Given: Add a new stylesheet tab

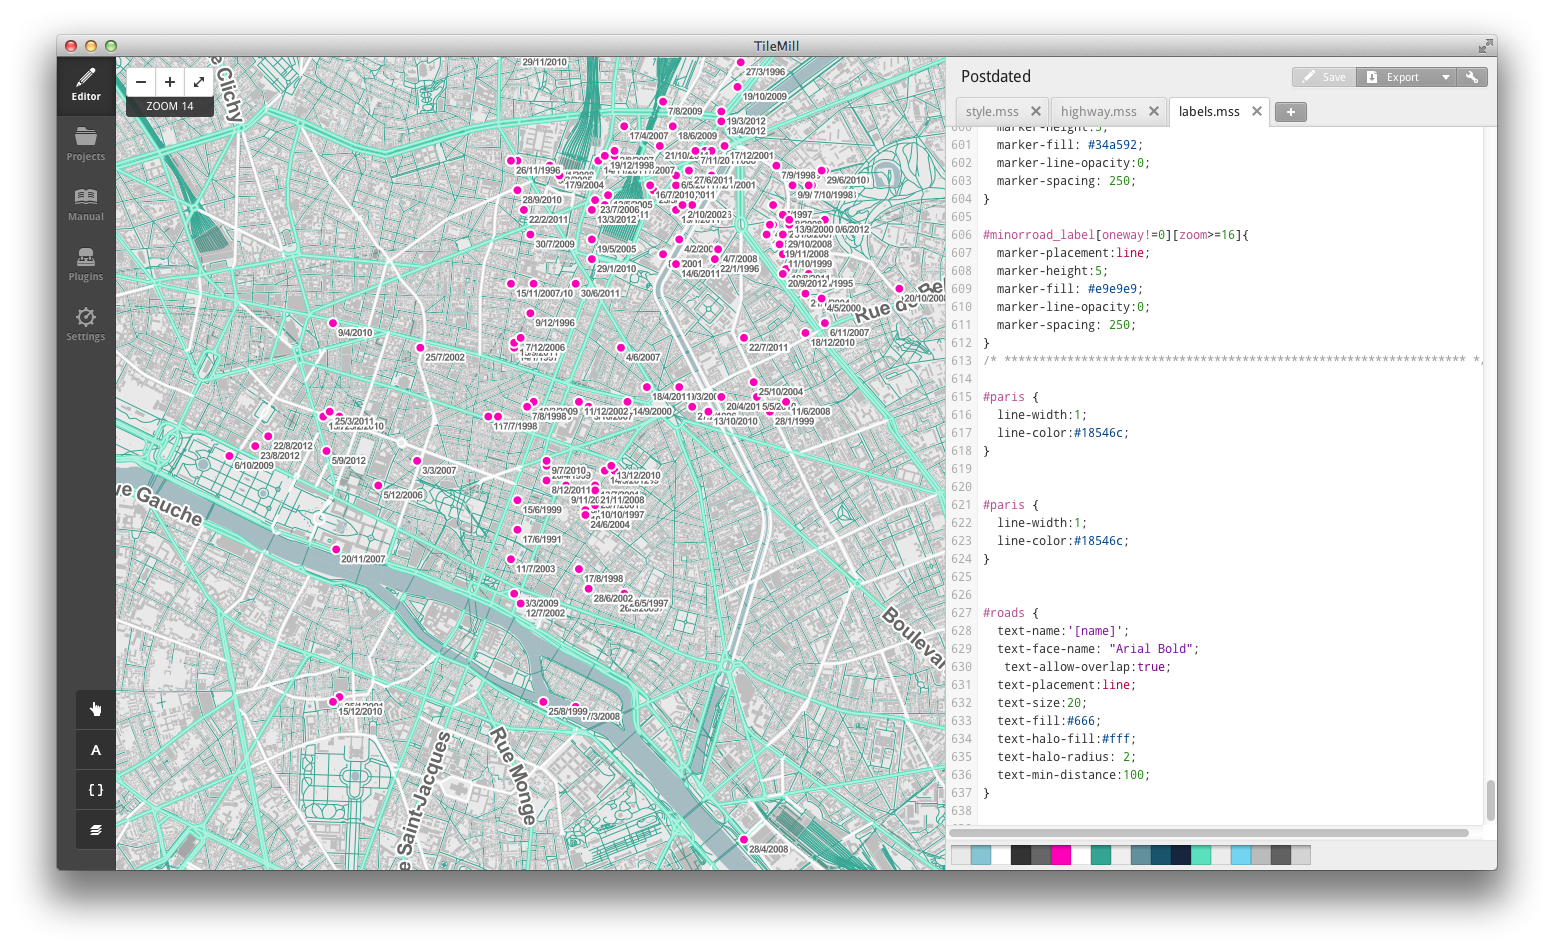Looking at the screenshot, I should click(1291, 112).
